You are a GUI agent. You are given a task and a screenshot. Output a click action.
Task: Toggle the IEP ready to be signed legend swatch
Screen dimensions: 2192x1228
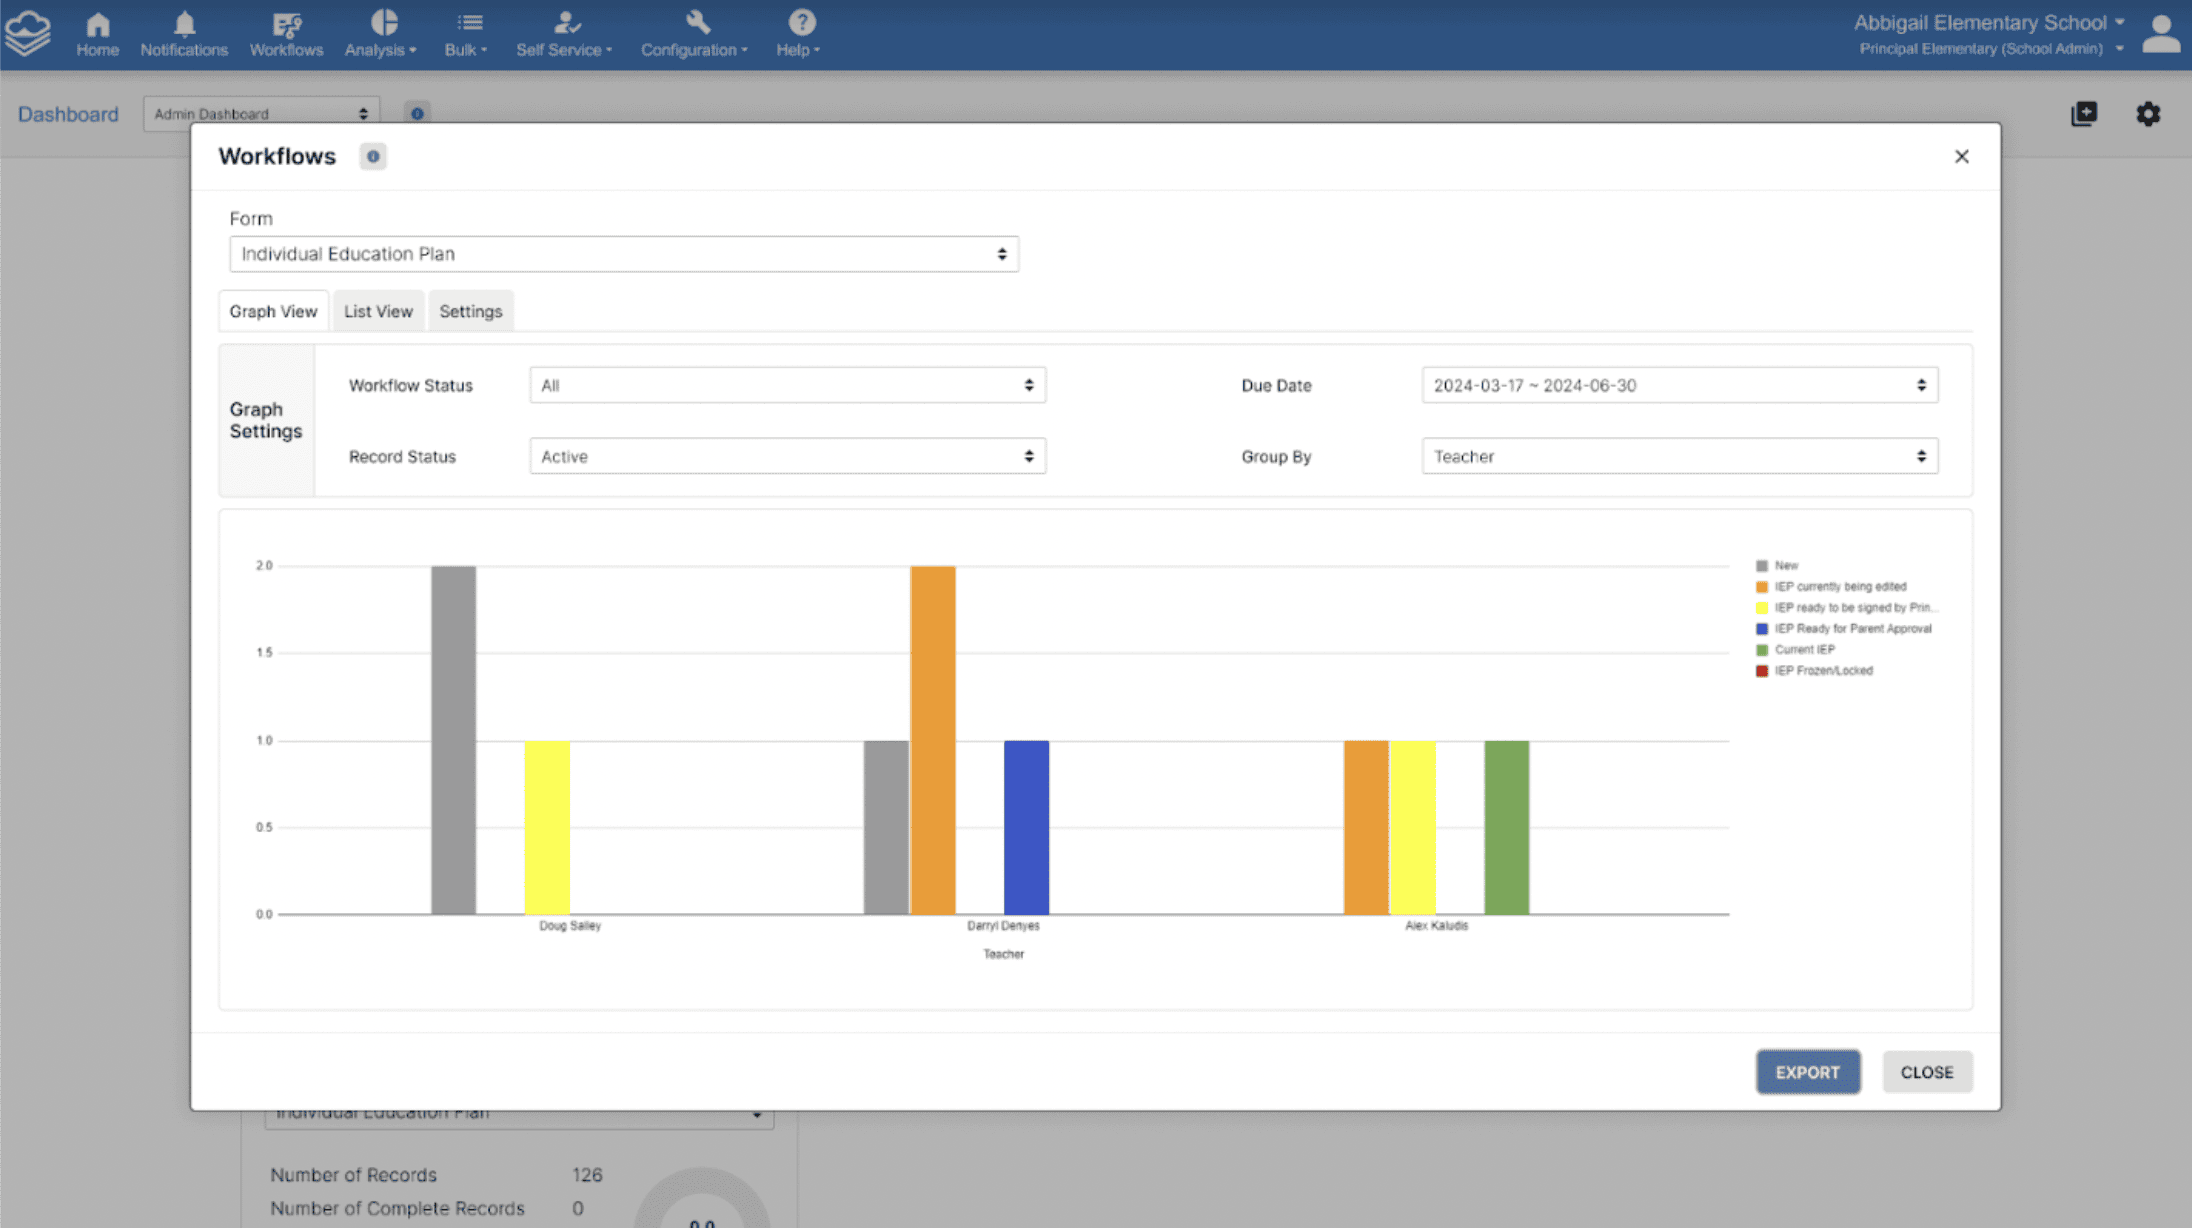point(1762,608)
